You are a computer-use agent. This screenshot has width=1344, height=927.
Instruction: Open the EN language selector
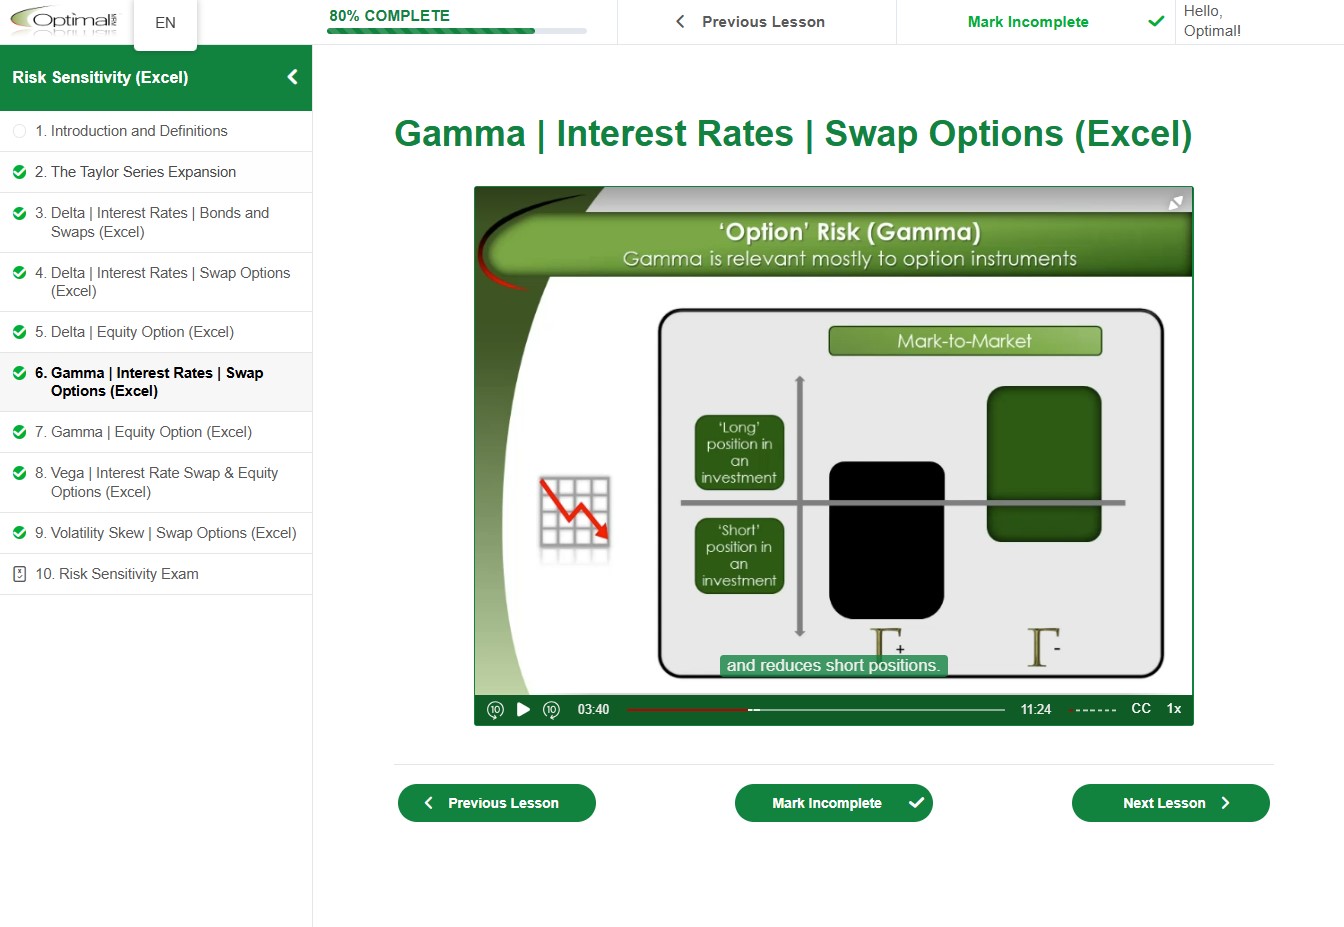point(166,23)
